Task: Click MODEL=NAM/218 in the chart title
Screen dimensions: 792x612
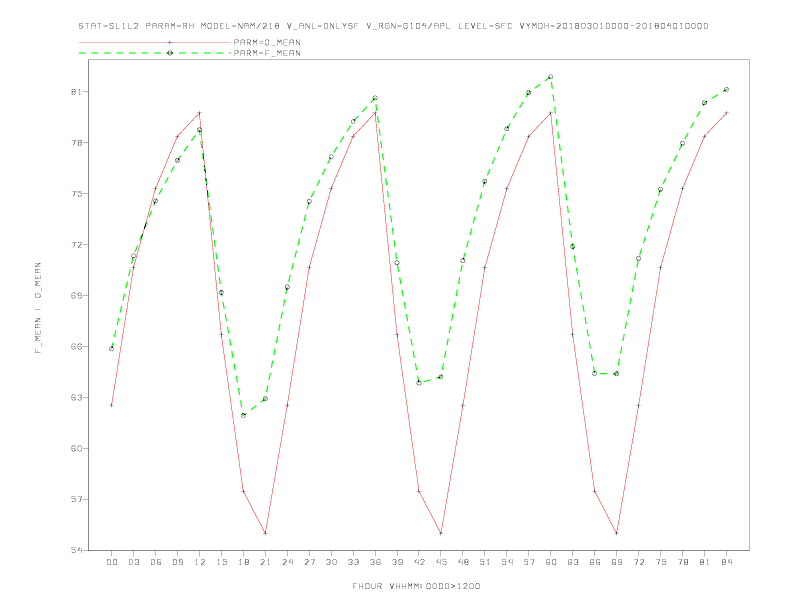Action: (240, 26)
